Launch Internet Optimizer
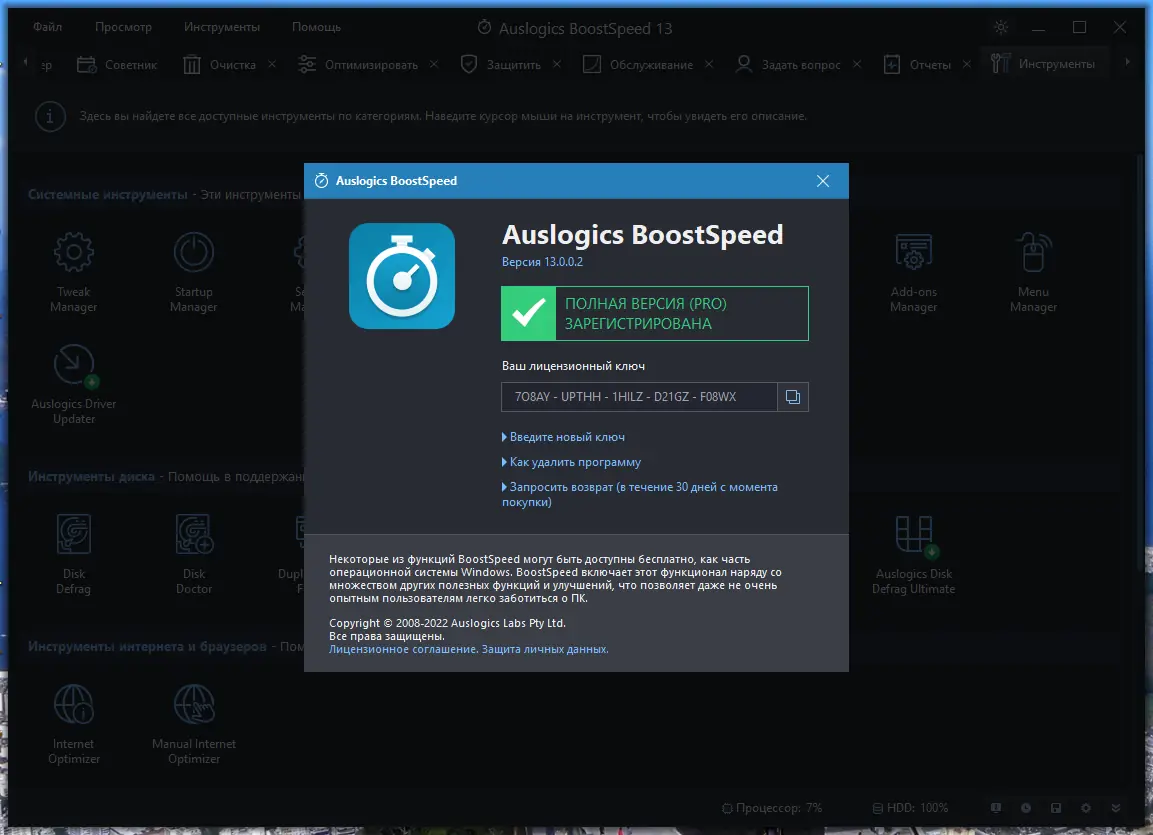Viewport: 1153px width, 835px height. coord(73,720)
